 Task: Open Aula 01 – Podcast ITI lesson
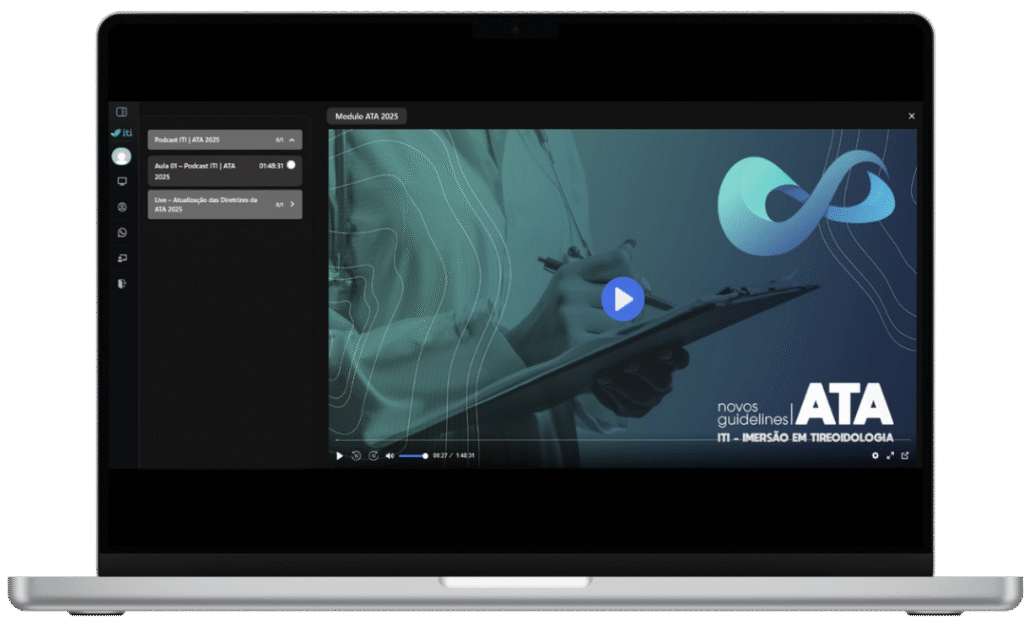point(200,171)
